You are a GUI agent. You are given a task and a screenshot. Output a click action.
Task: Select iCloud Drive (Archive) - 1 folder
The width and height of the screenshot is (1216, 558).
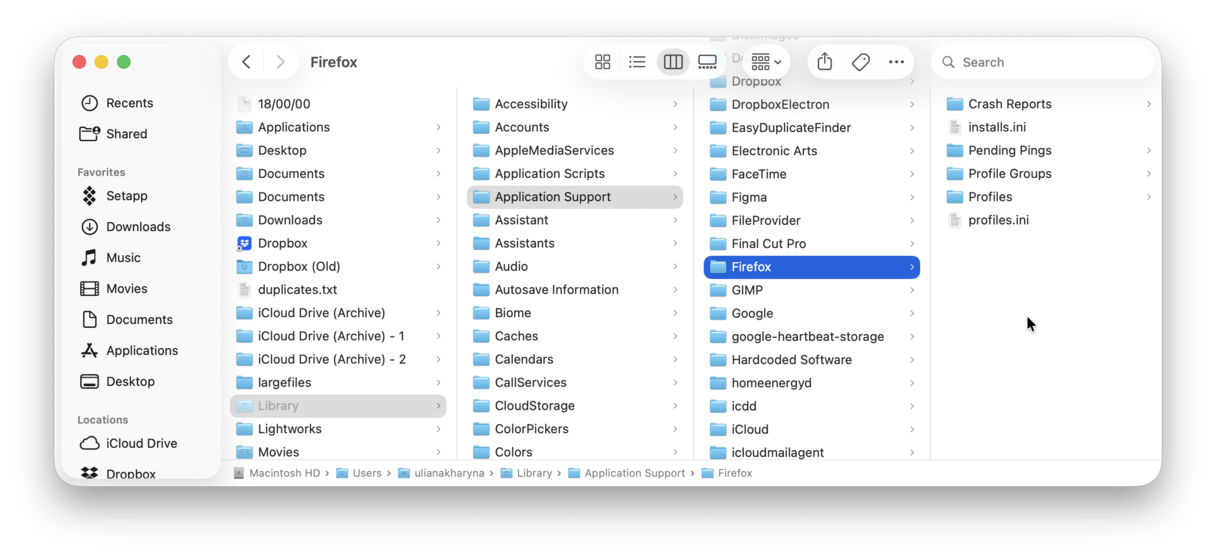point(338,336)
